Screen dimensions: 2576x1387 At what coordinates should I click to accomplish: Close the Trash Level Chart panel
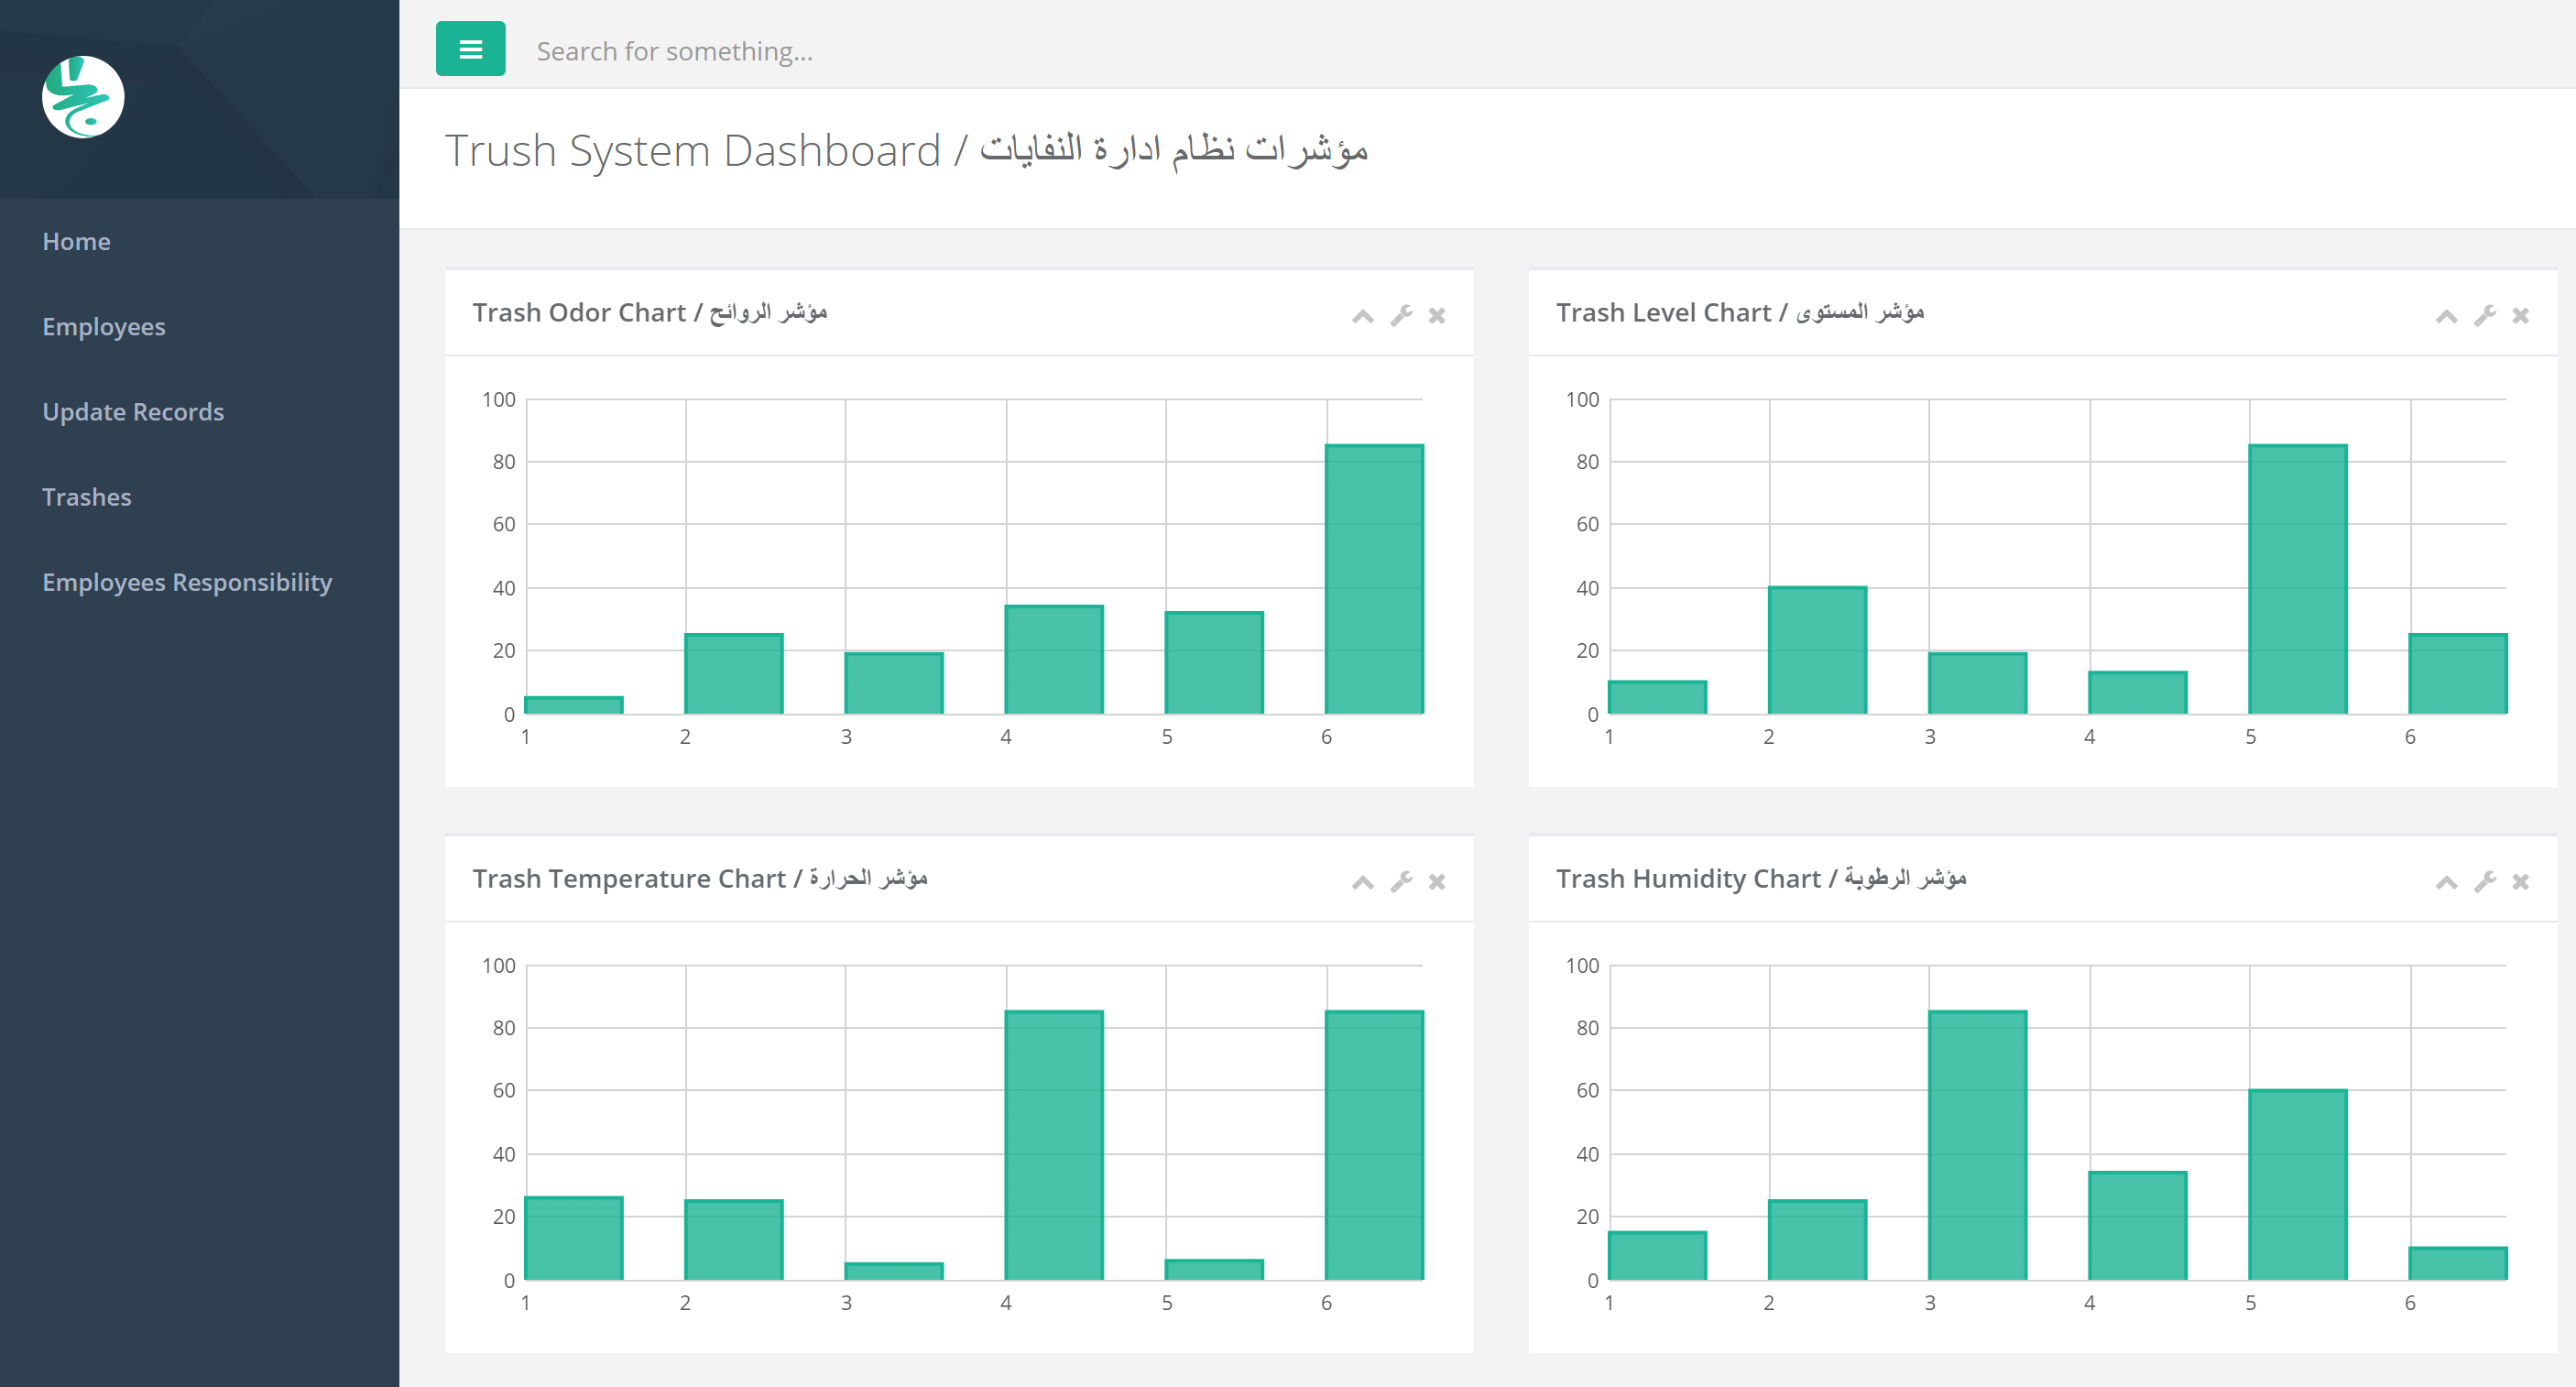pos(2520,316)
